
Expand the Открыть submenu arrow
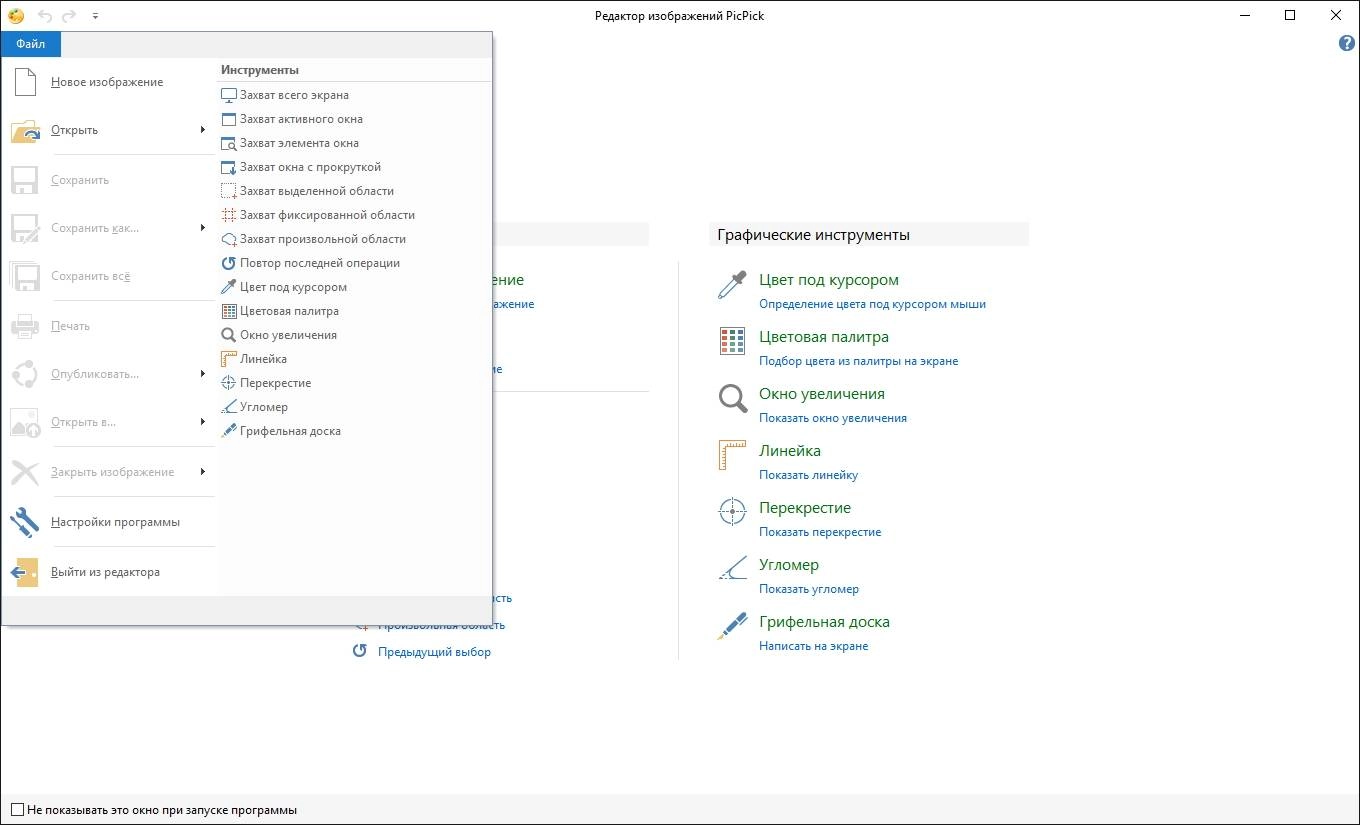(x=203, y=130)
